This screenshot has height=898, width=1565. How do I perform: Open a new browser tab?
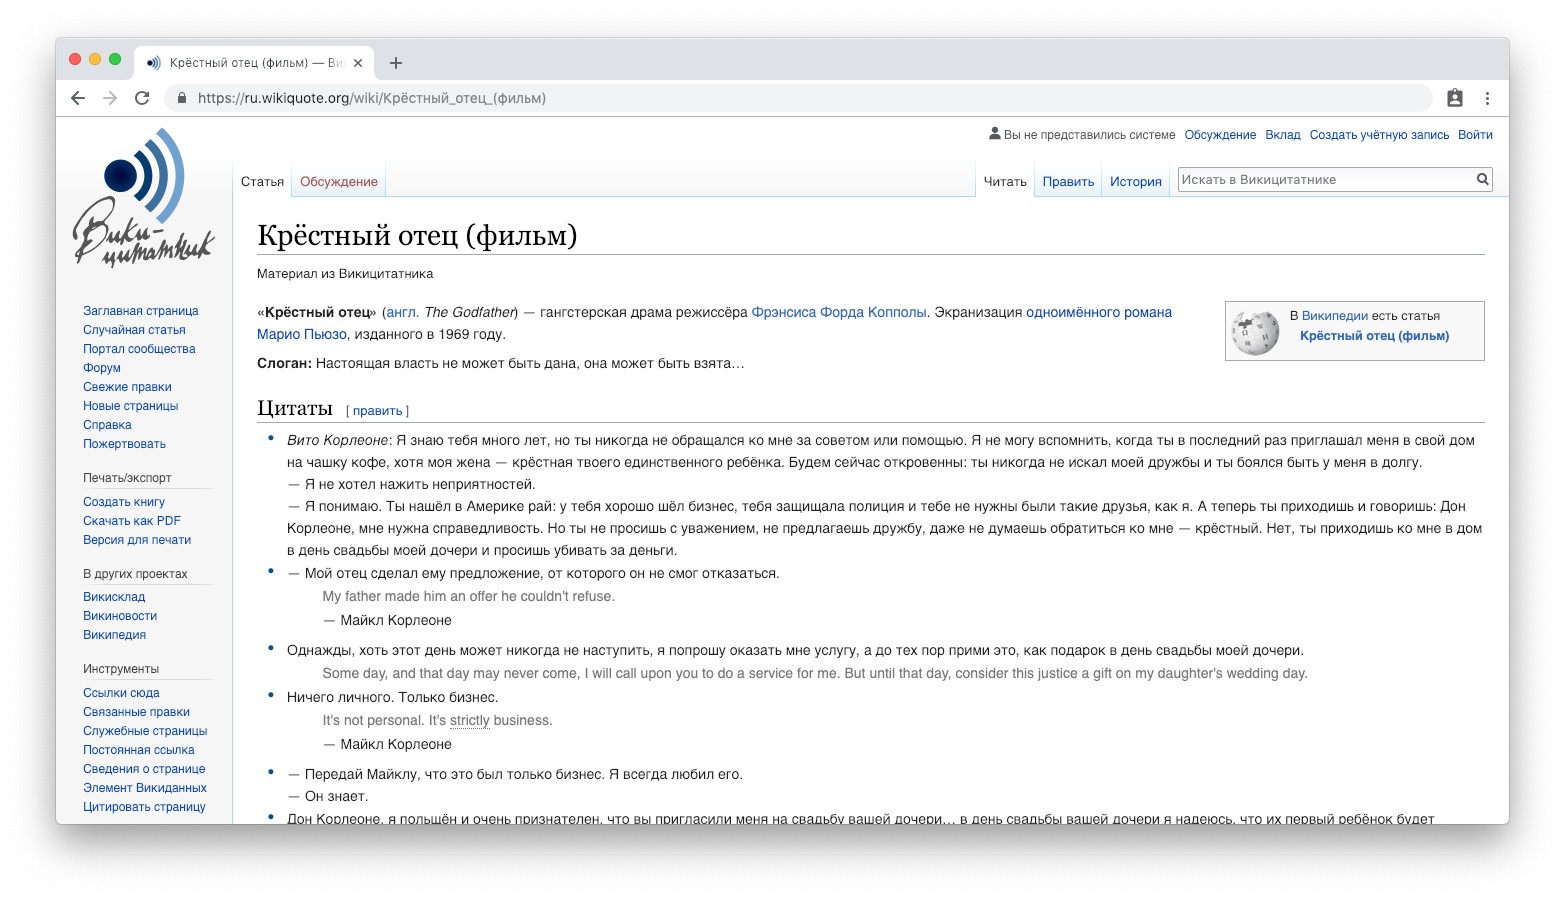[396, 63]
